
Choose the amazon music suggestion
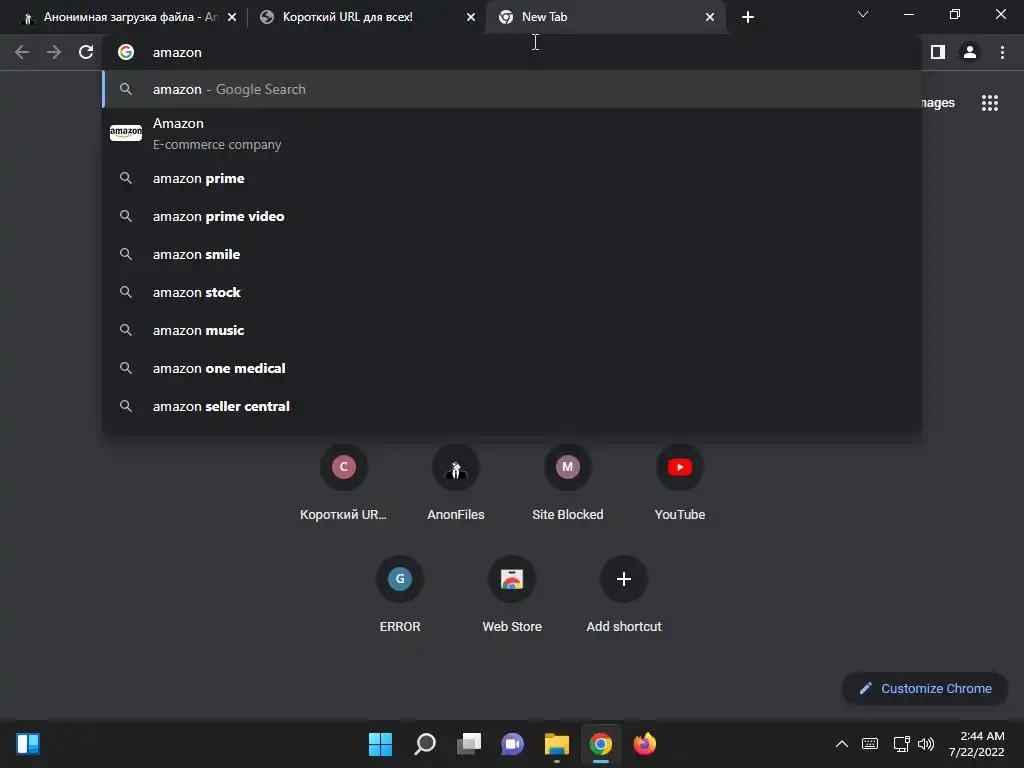tap(511, 330)
